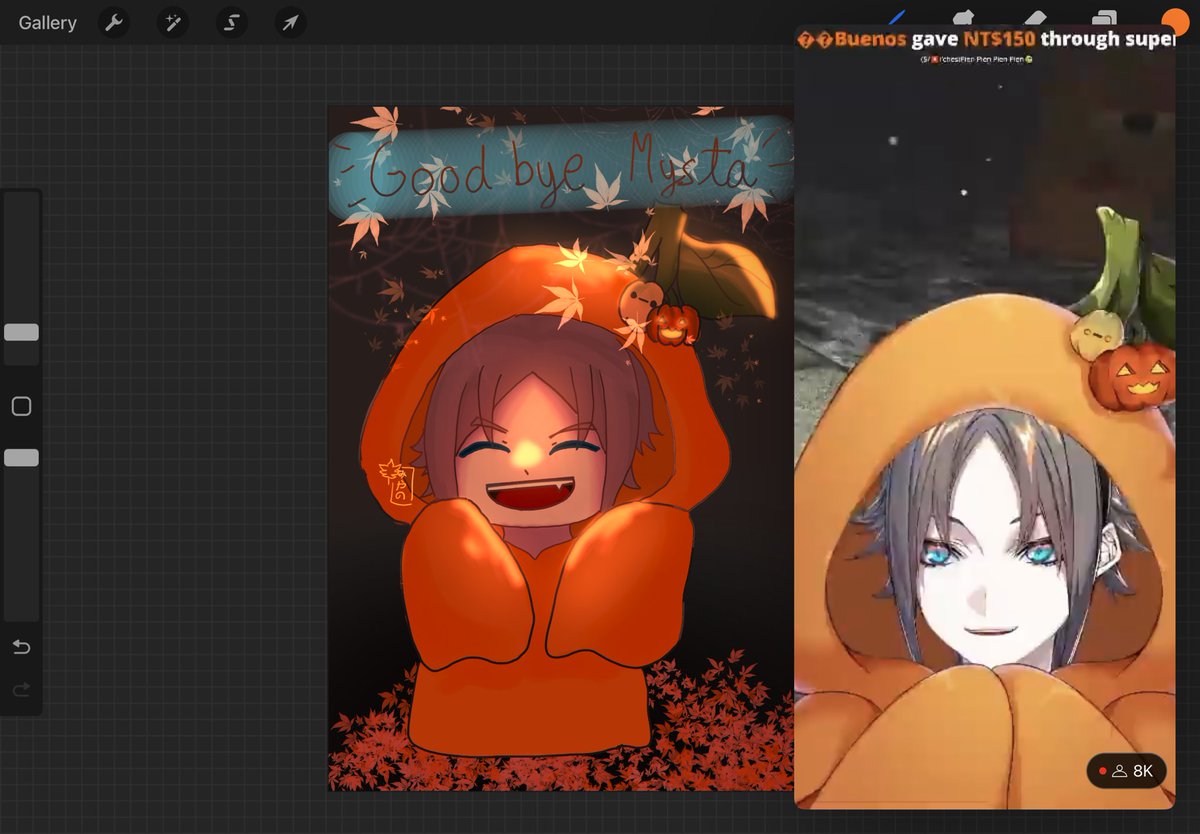1200x834 pixels.
Task: Tap the brush size slider handle
Action: (x=21, y=332)
